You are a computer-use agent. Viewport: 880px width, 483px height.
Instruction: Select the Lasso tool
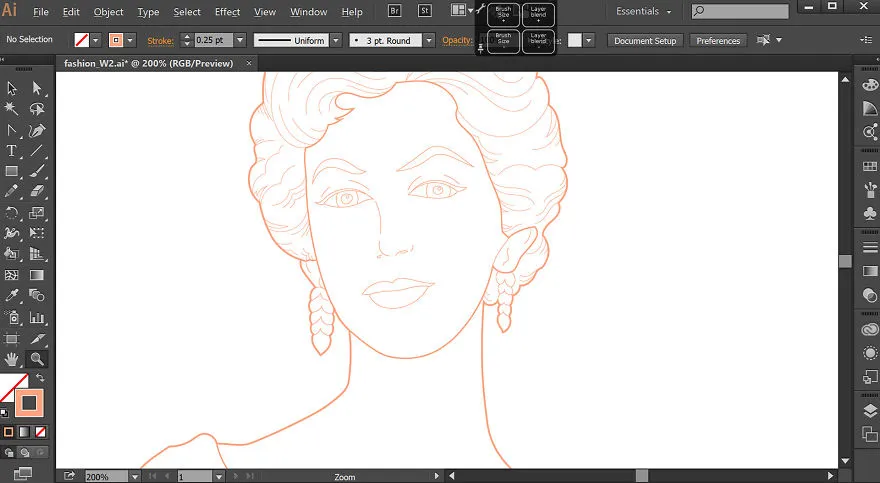click(x=37, y=109)
